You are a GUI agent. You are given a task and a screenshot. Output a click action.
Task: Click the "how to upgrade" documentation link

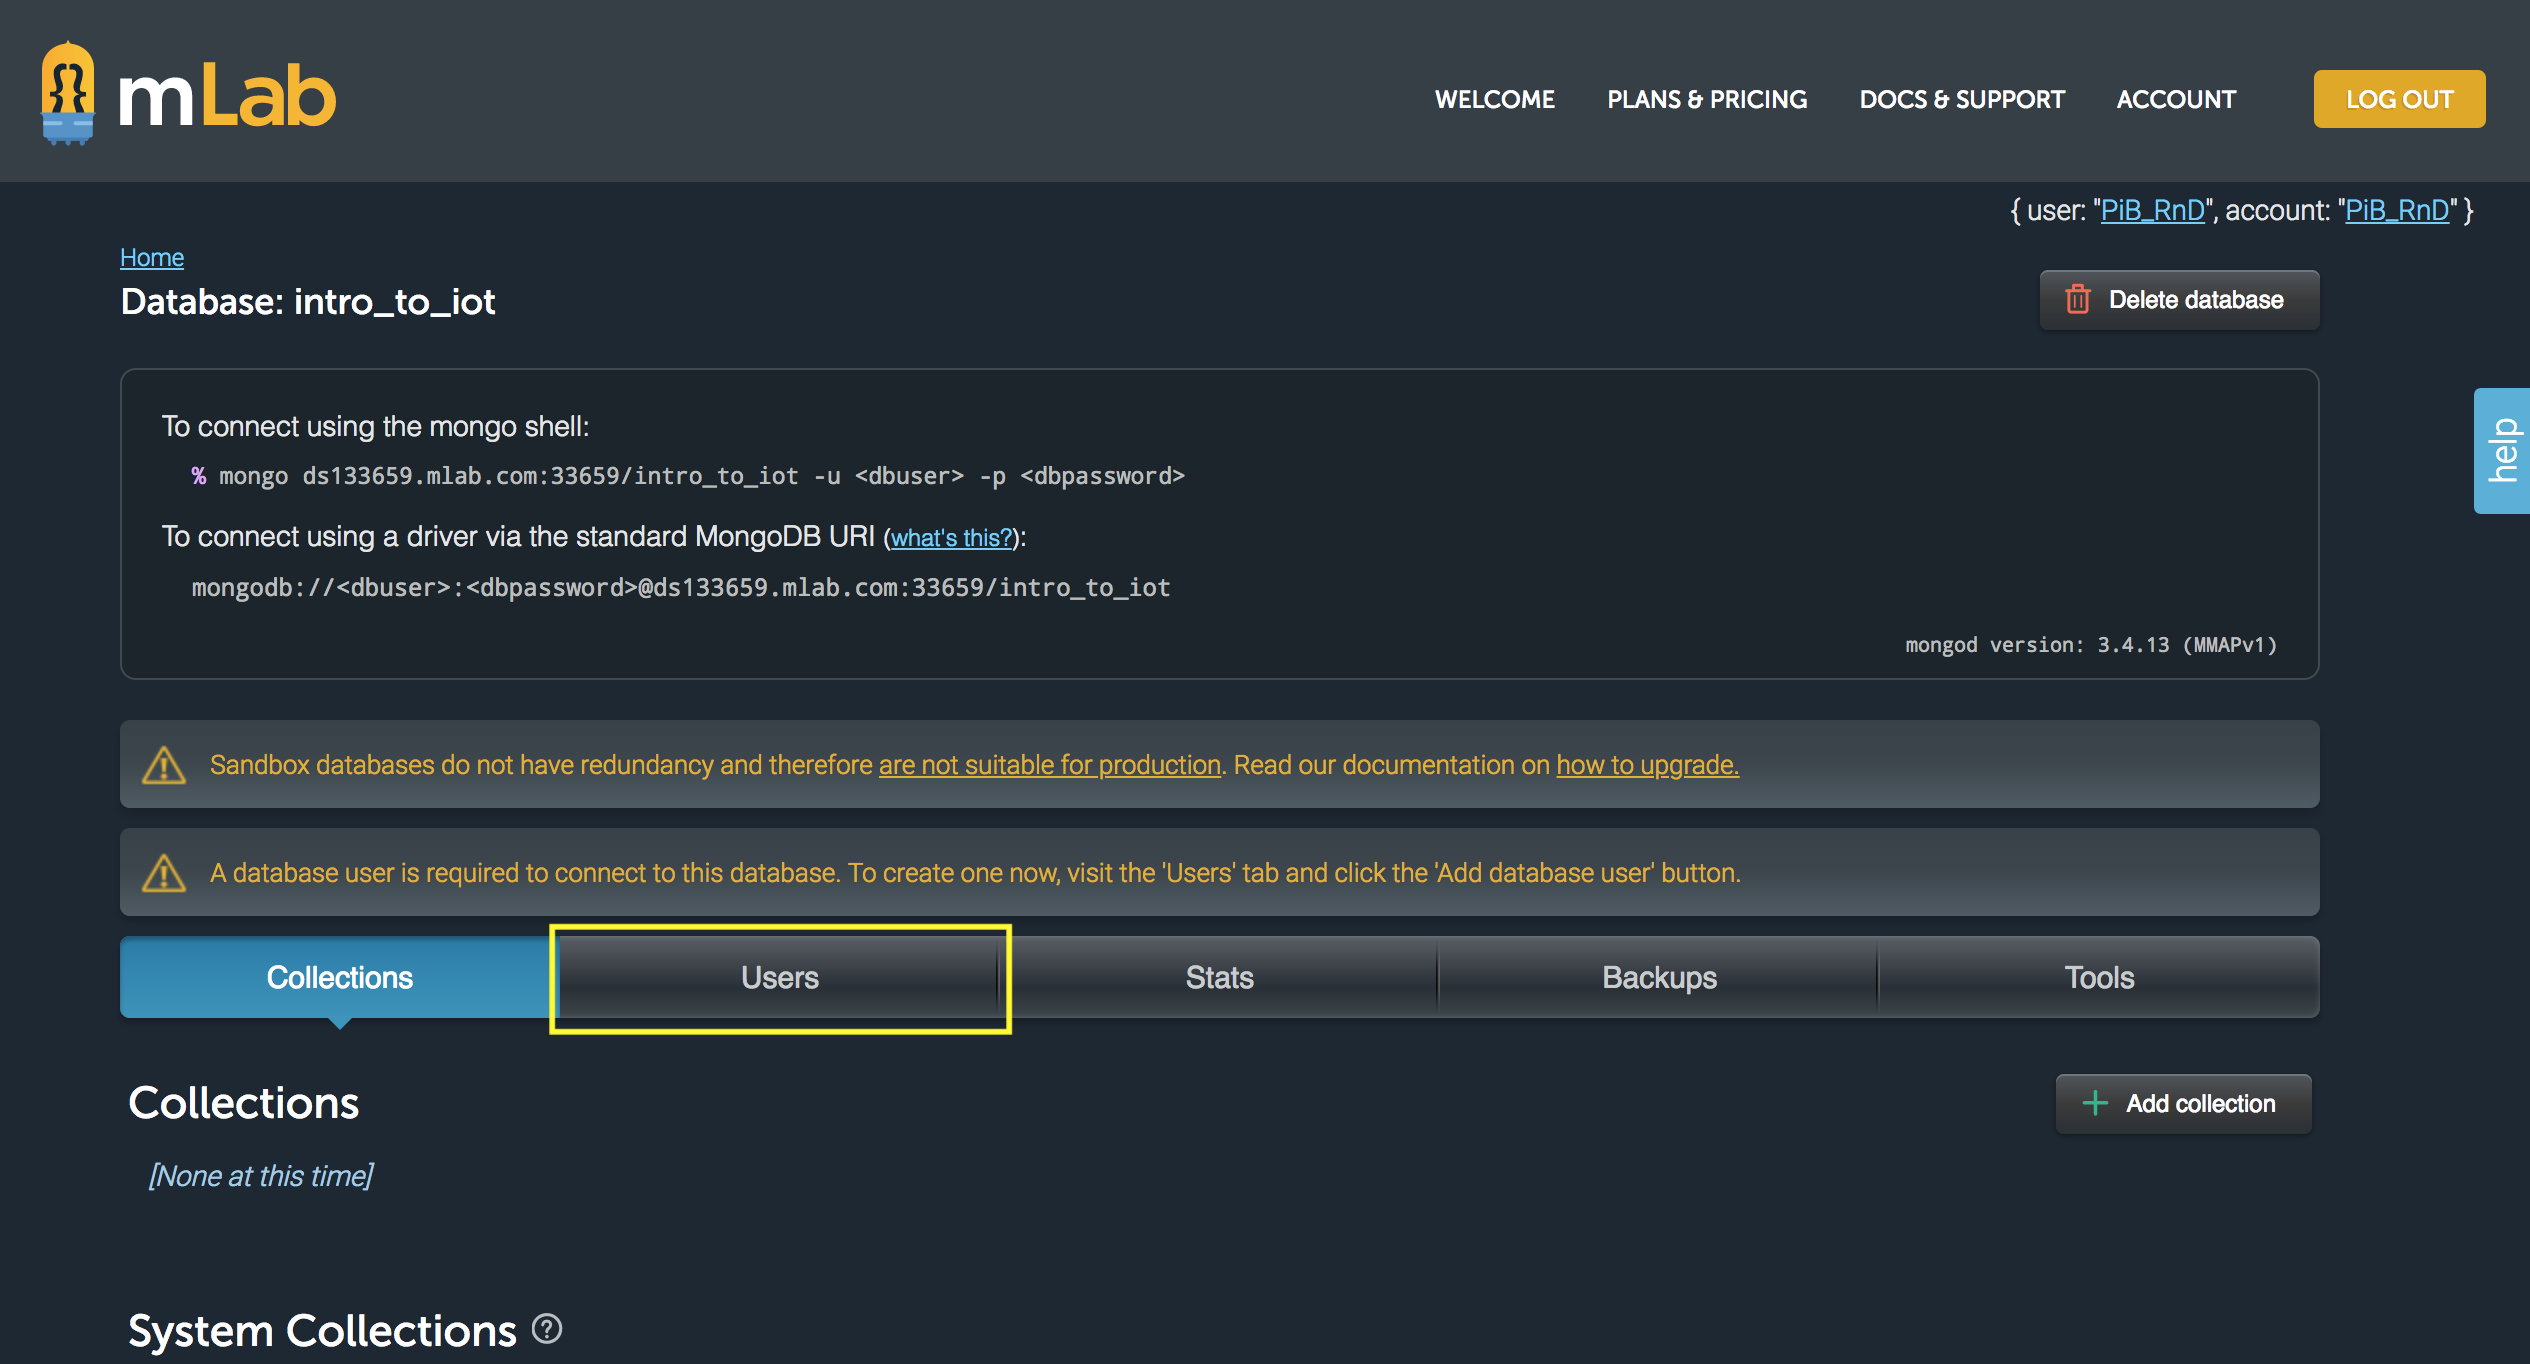(1647, 765)
